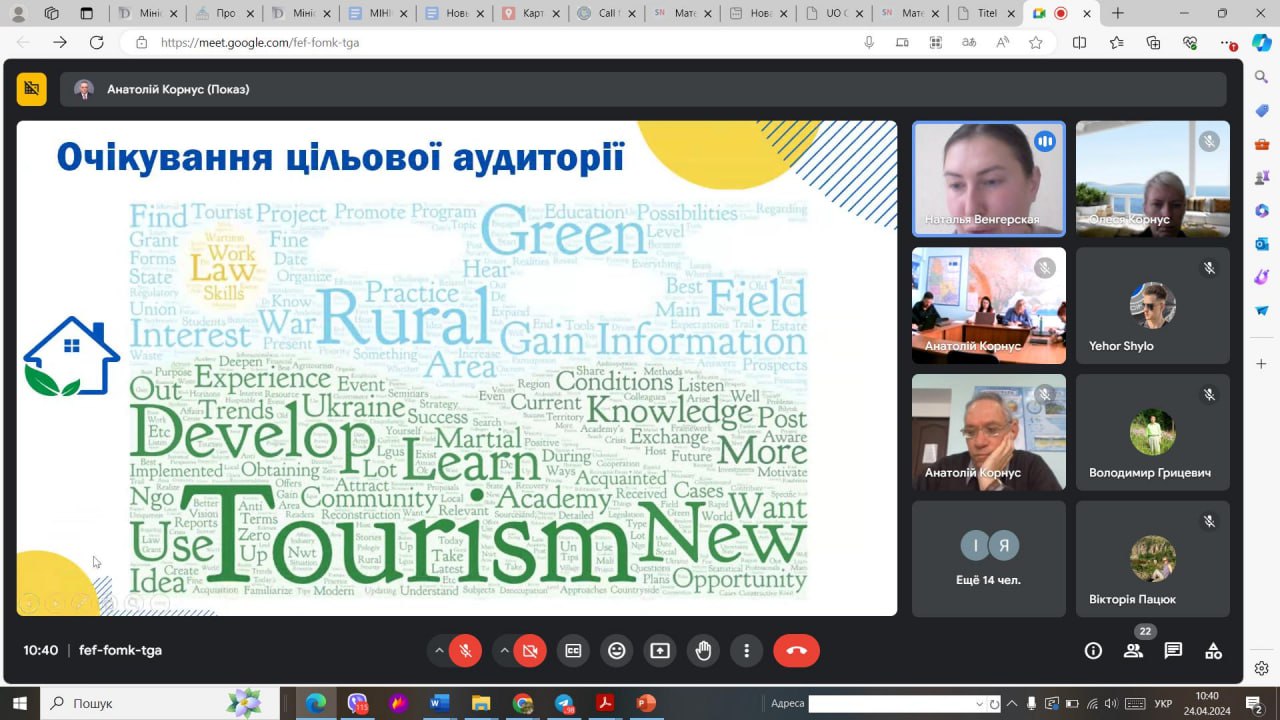Switch keyboard language 'УКР'
The width and height of the screenshot is (1280, 720).
(1163, 704)
